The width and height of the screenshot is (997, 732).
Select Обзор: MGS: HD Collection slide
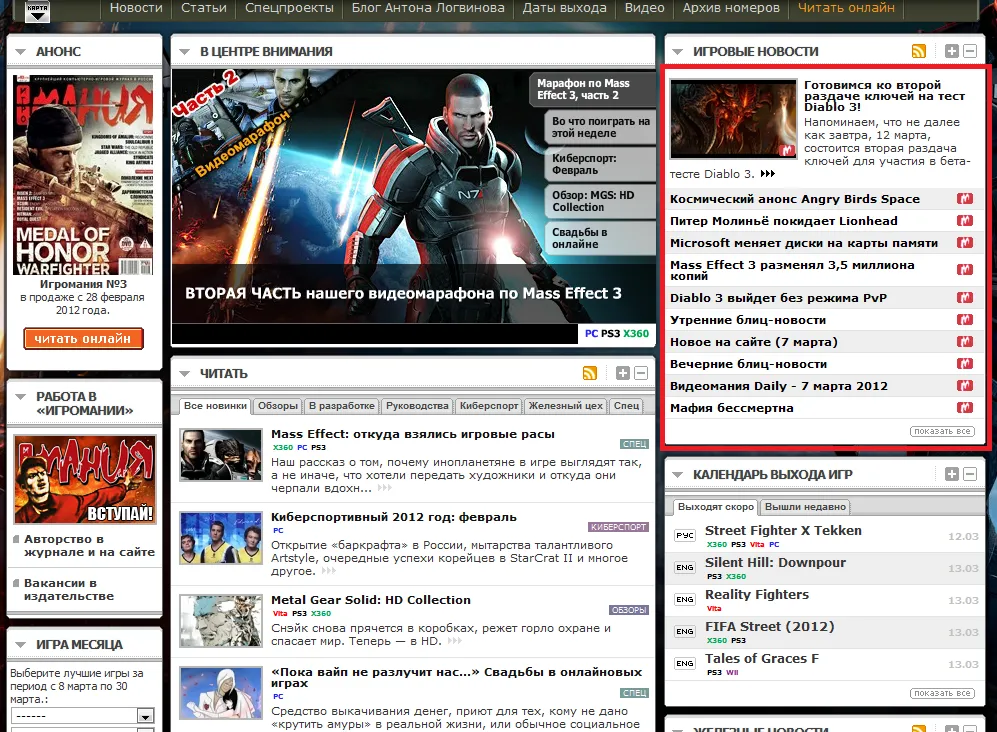pyautogui.click(x=592, y=201)
